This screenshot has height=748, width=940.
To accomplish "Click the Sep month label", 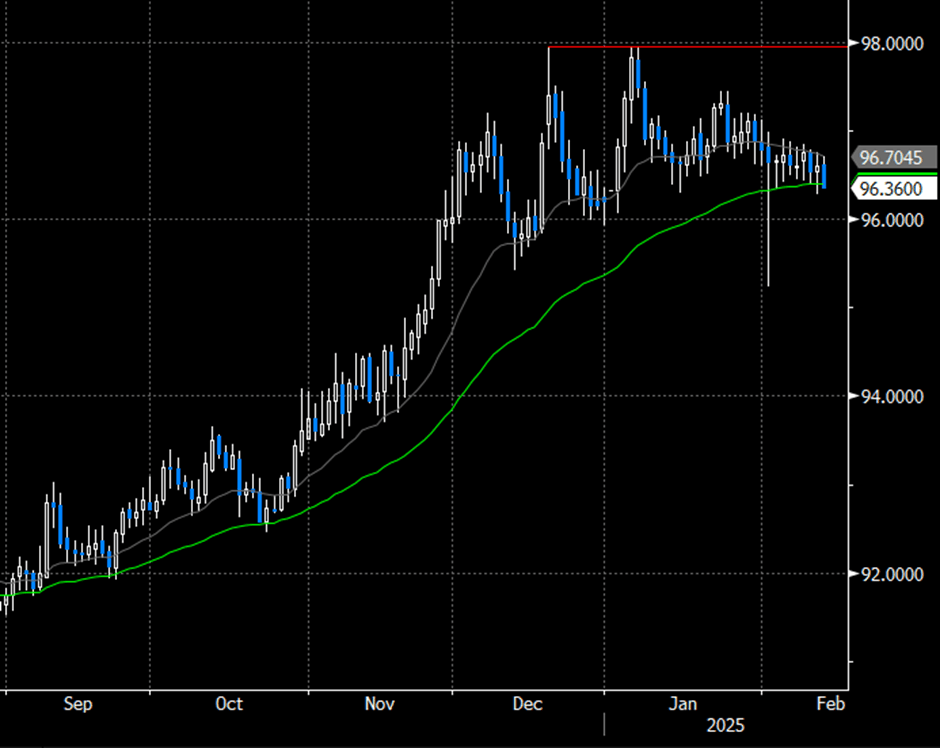I will click(x=78, y=704).
